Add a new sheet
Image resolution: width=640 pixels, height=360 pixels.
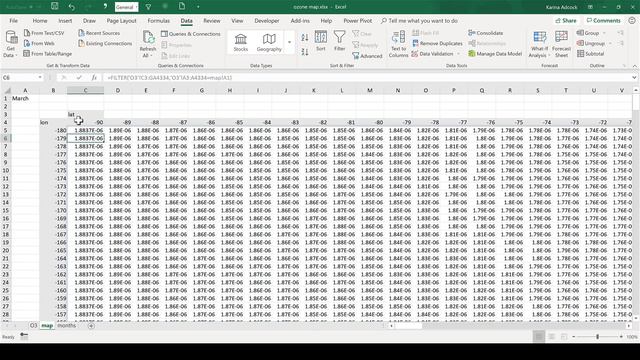tap(91, 326)
